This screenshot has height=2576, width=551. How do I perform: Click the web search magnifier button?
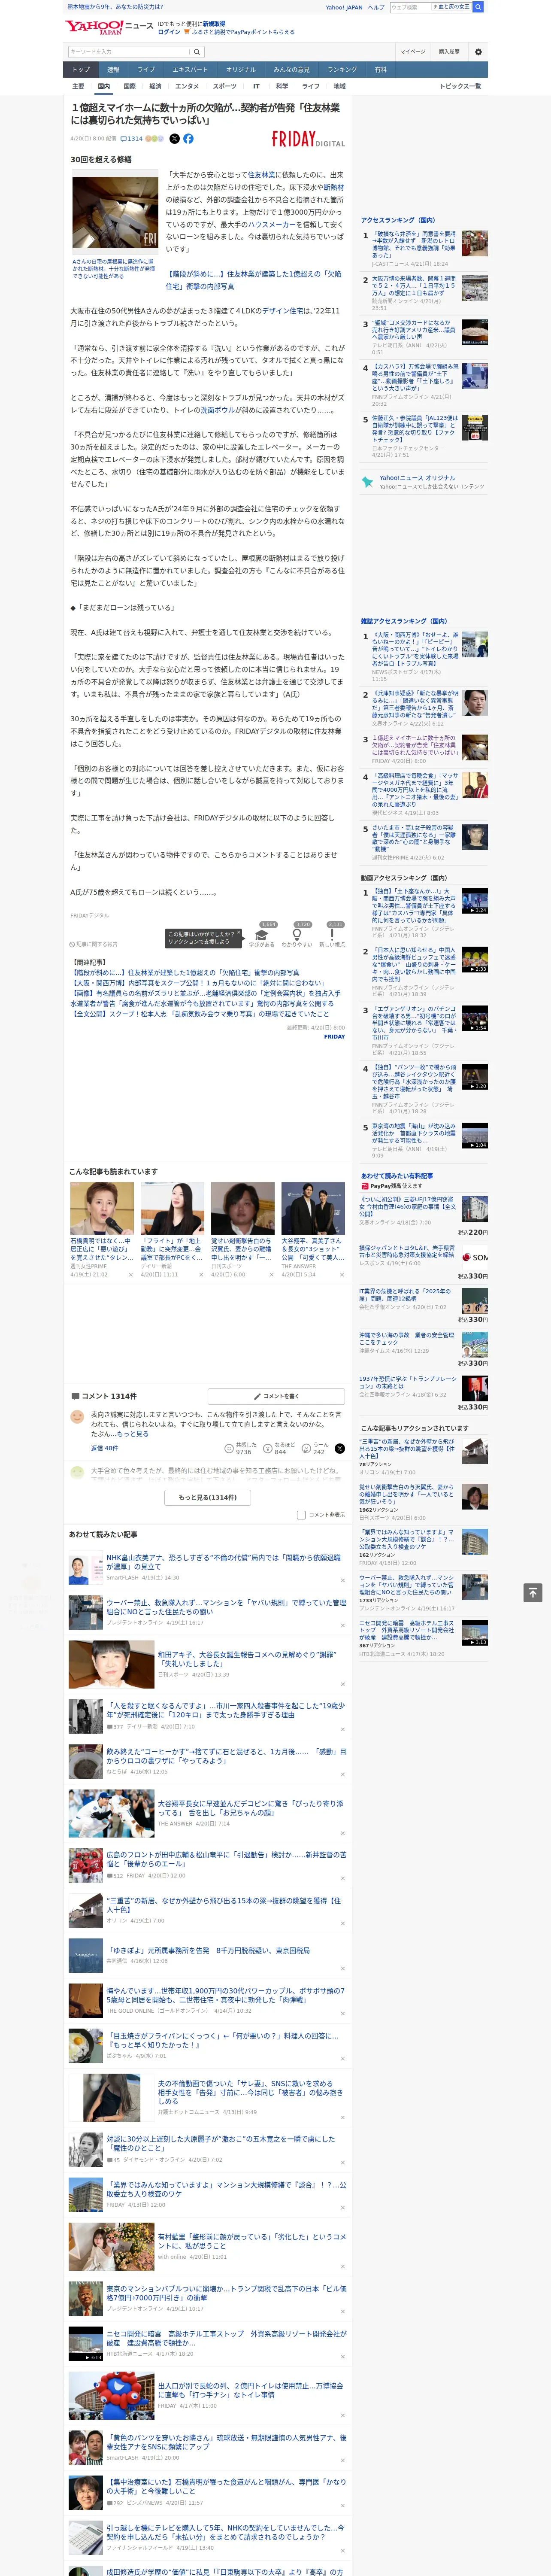tap(478, 7)
